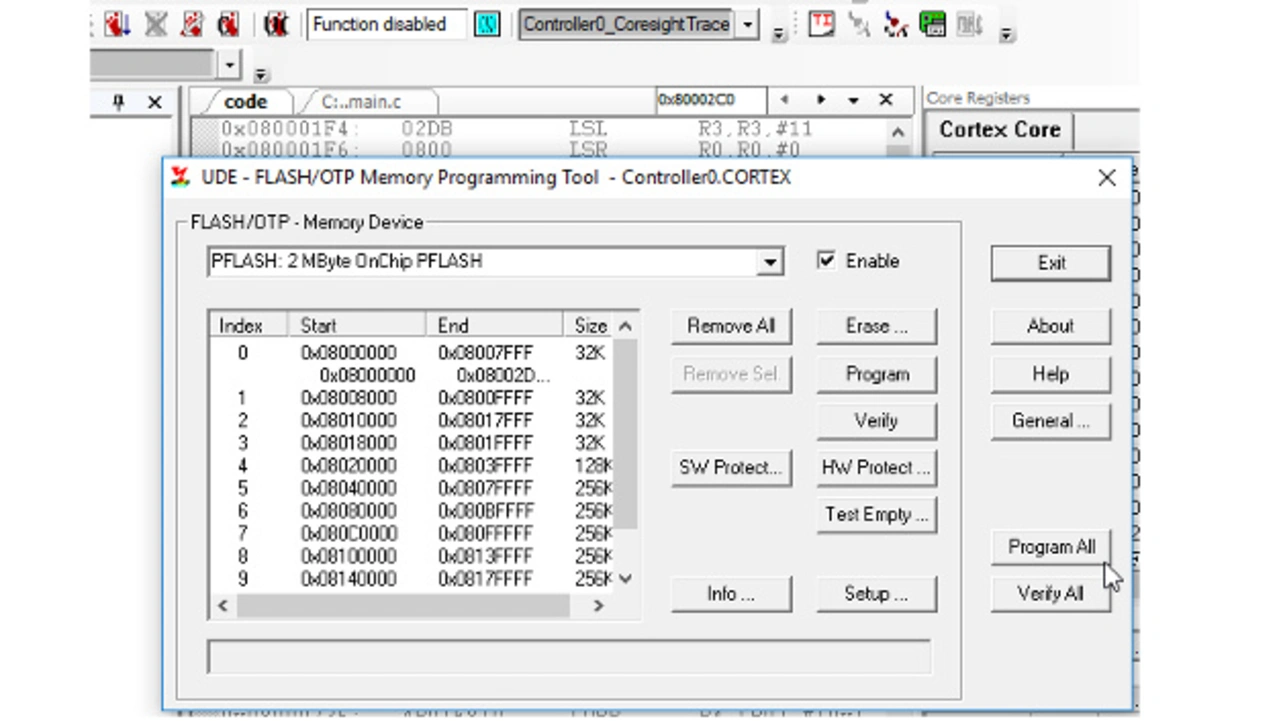The width and height of the screenshot is (1280, 721).
Task: Click the red TI toolbar icon
Action: 821,24
